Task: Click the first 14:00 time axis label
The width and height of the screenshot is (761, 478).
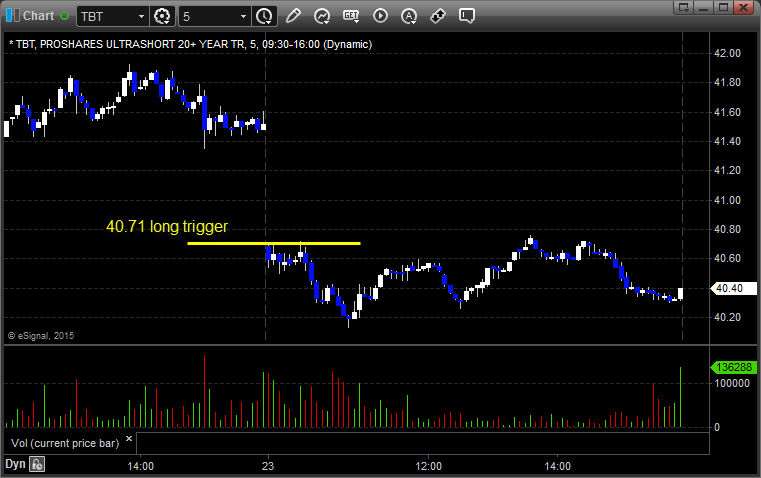Action: [x=141, y=466]
